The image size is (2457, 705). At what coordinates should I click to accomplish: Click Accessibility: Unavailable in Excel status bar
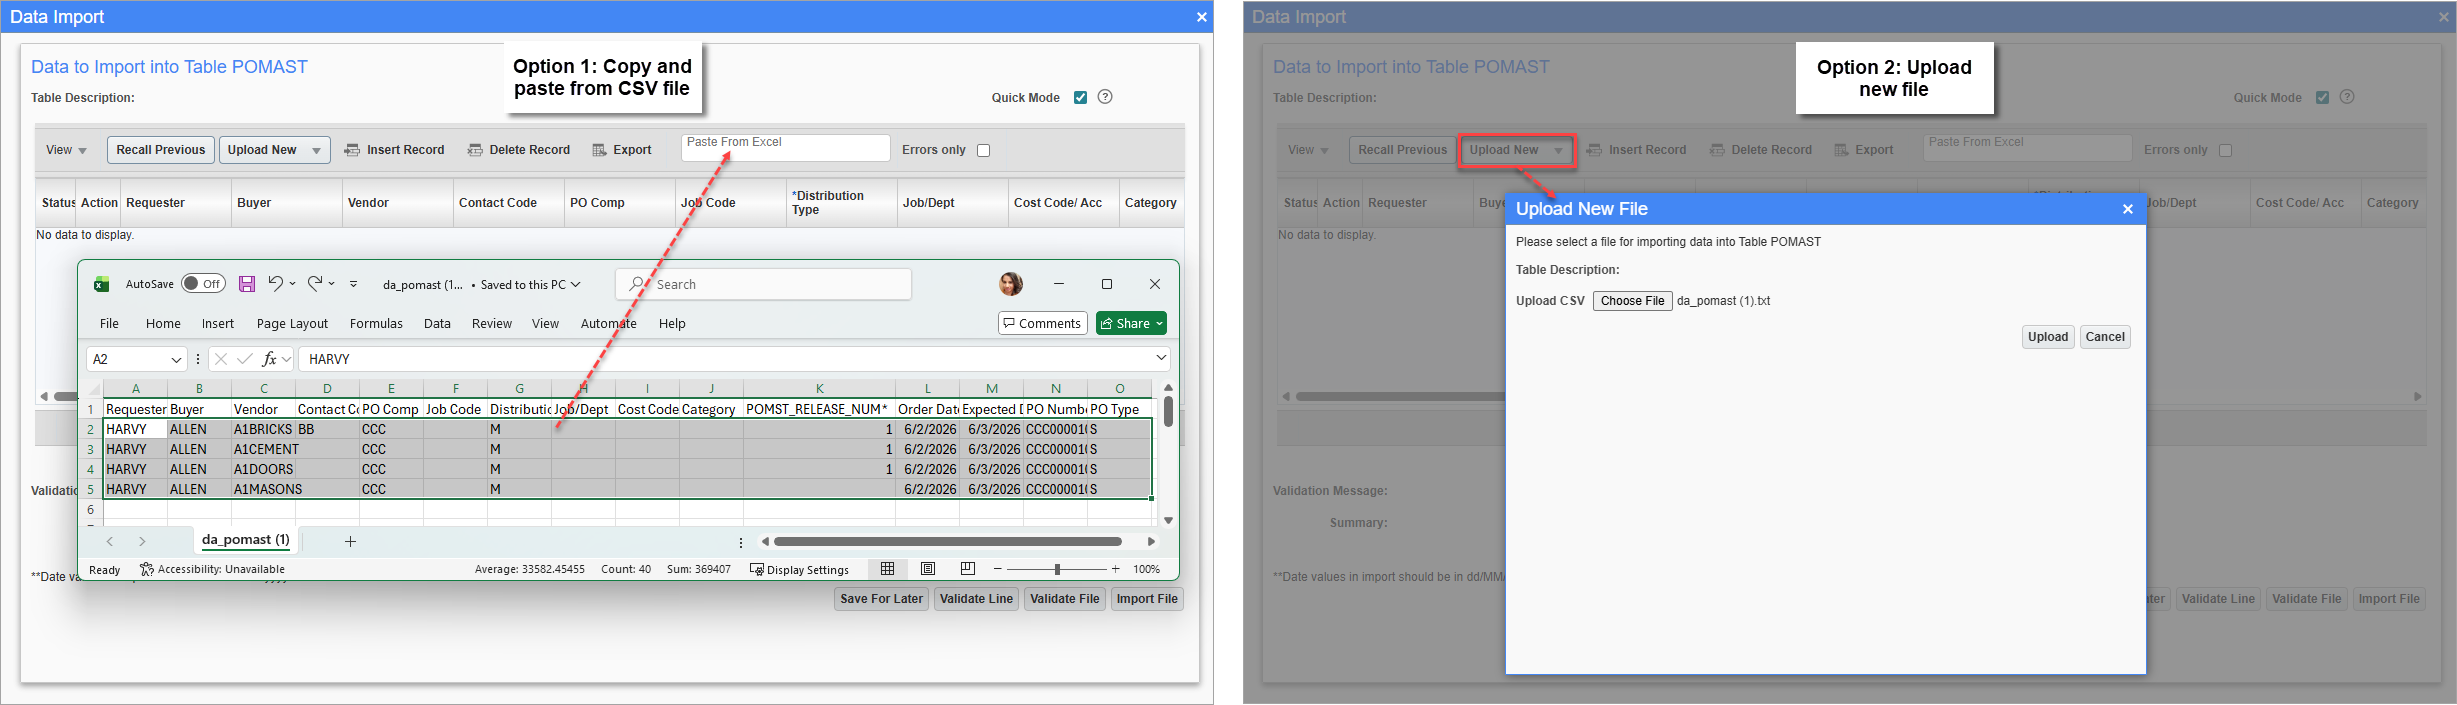212,569
